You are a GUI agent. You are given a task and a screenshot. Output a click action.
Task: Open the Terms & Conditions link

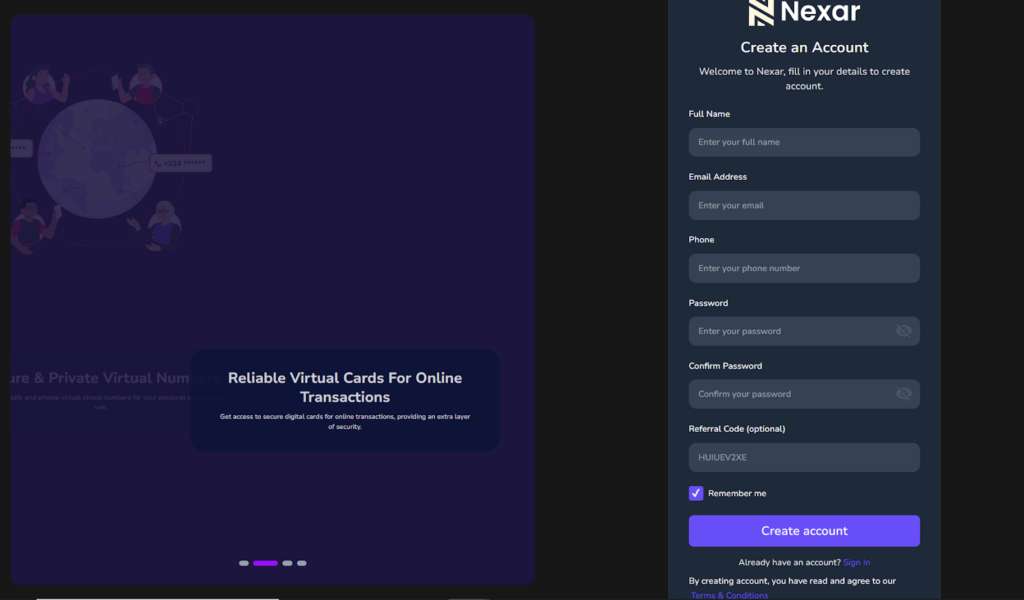729,595
